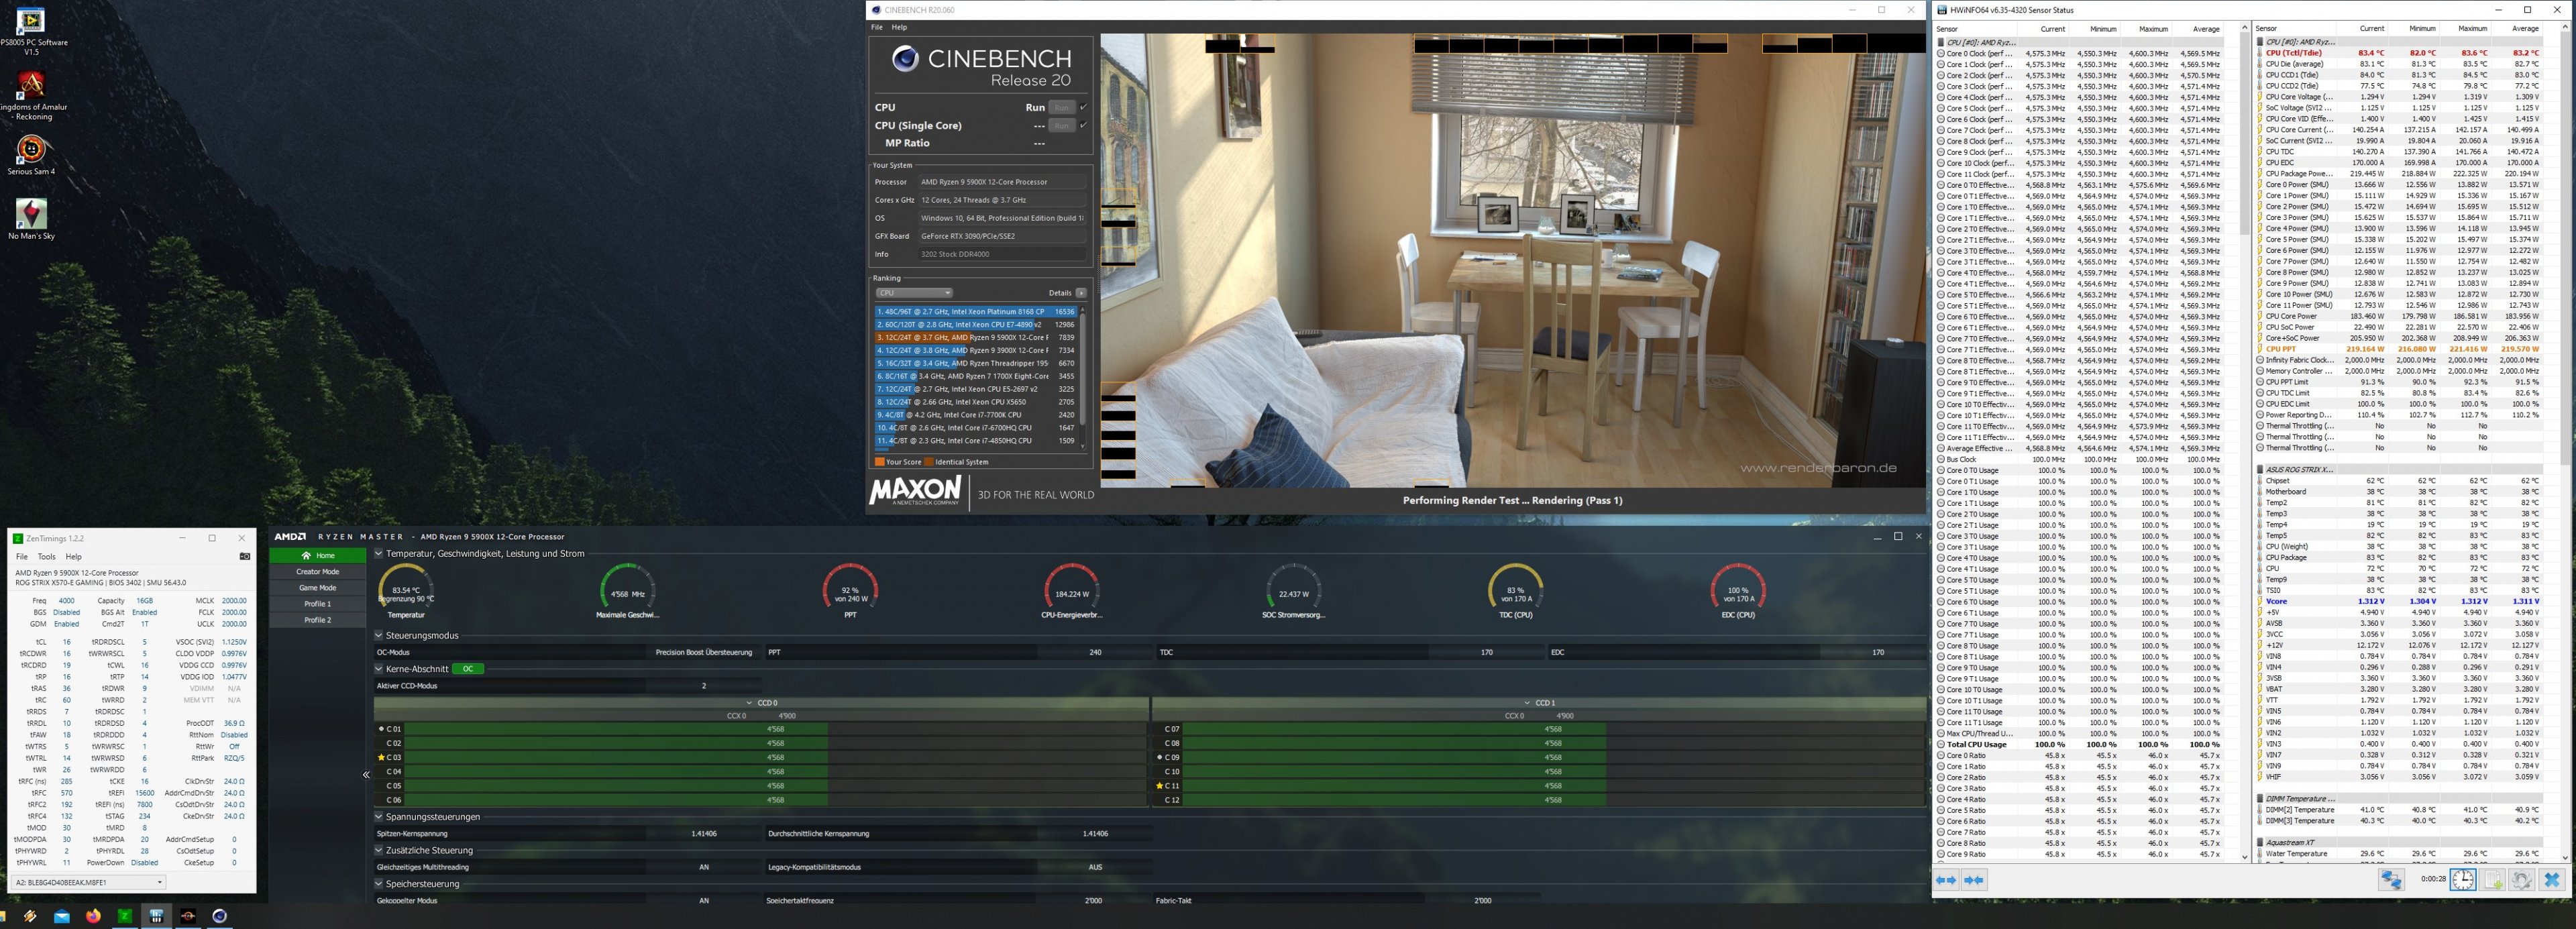Click the Details button in Cinebench ranking

pos(1080,293)
